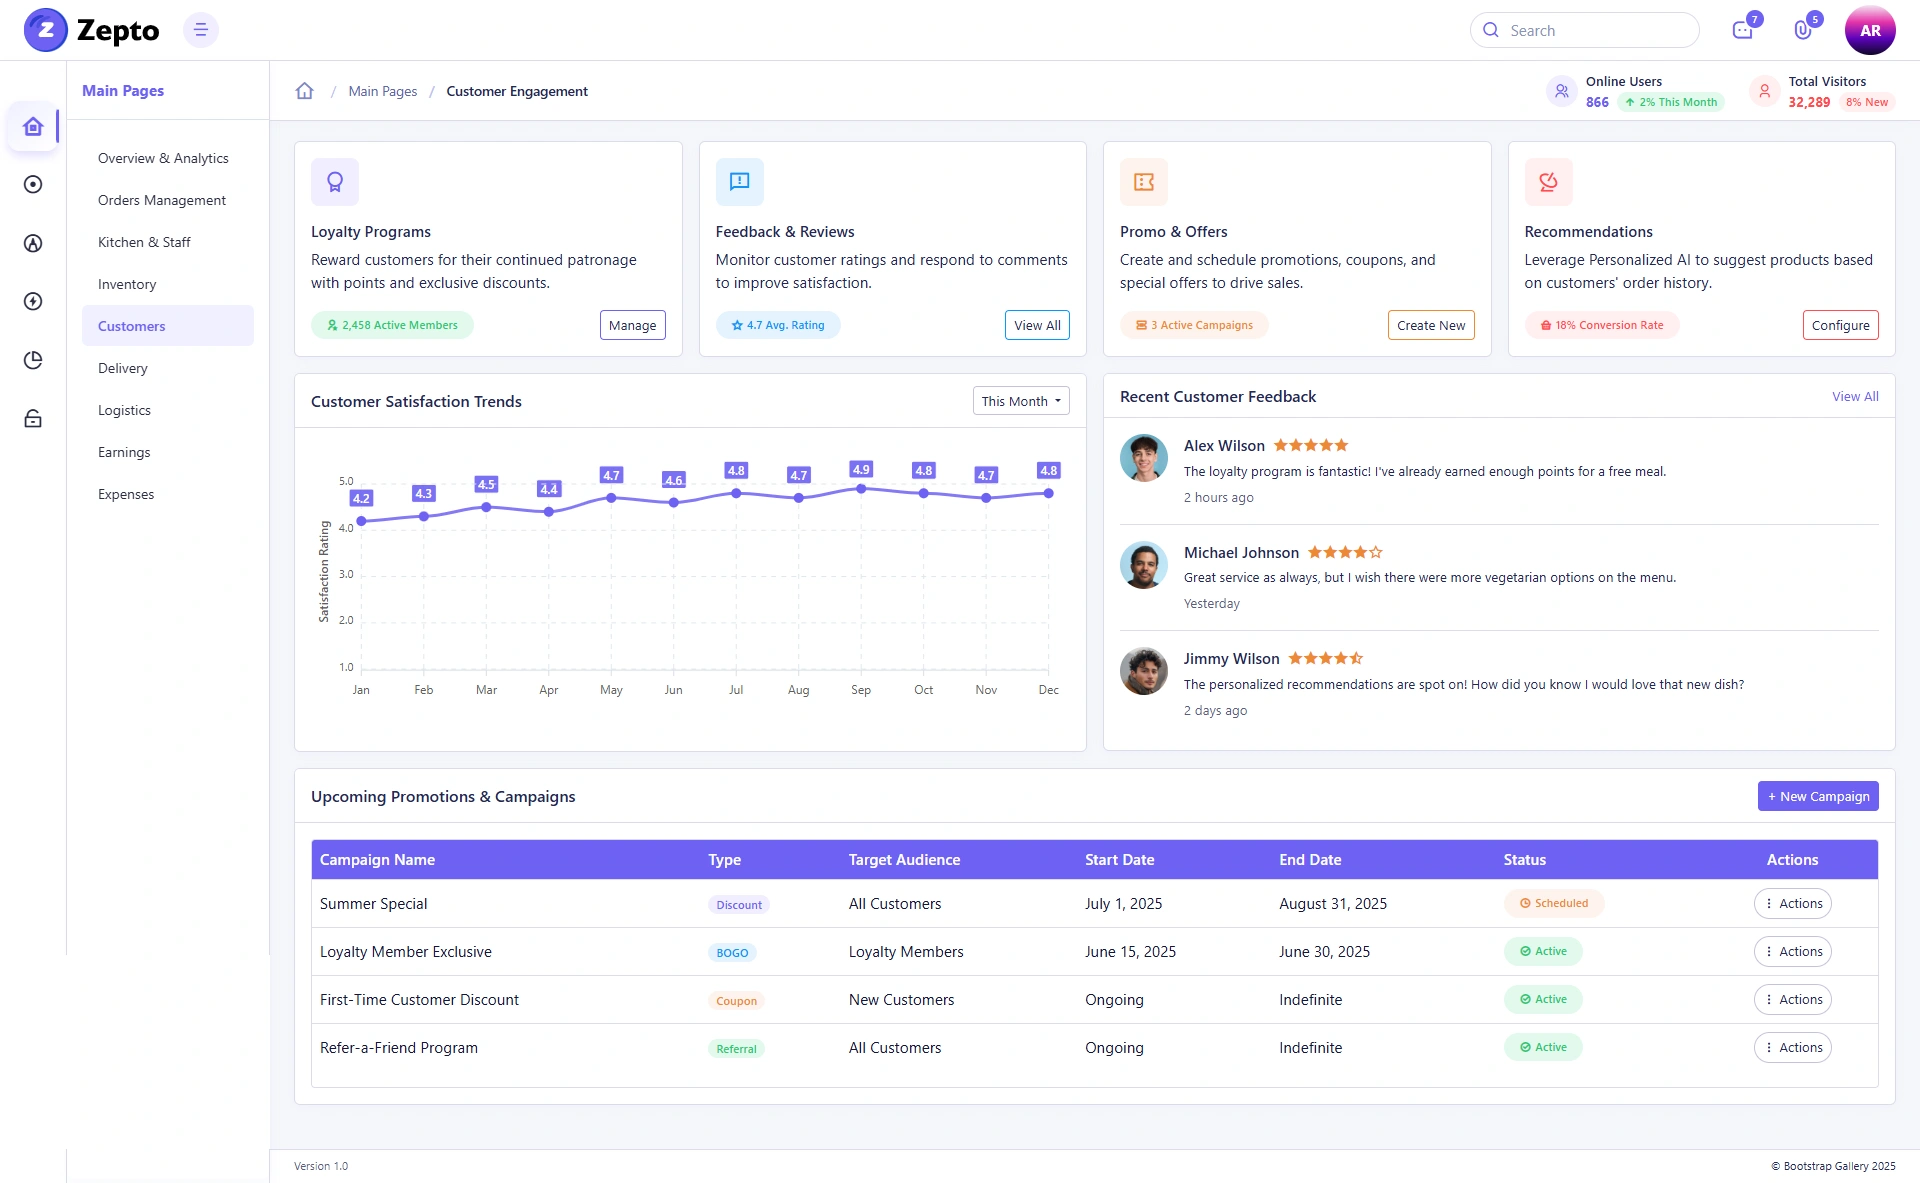The image size is (1920, 1183).
Task: Click the home icon in the breadcrumb
Action: click(305, 91)
